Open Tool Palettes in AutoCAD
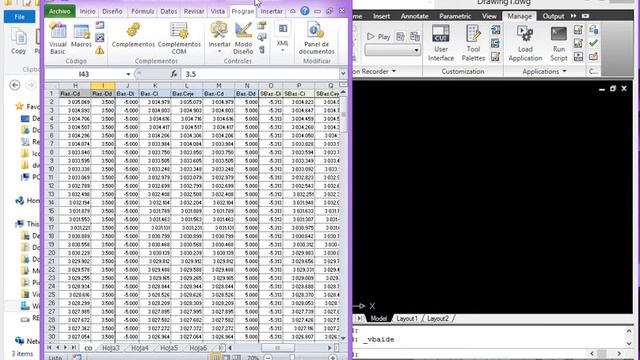This screenshot has height=360, width=640. 473,43
